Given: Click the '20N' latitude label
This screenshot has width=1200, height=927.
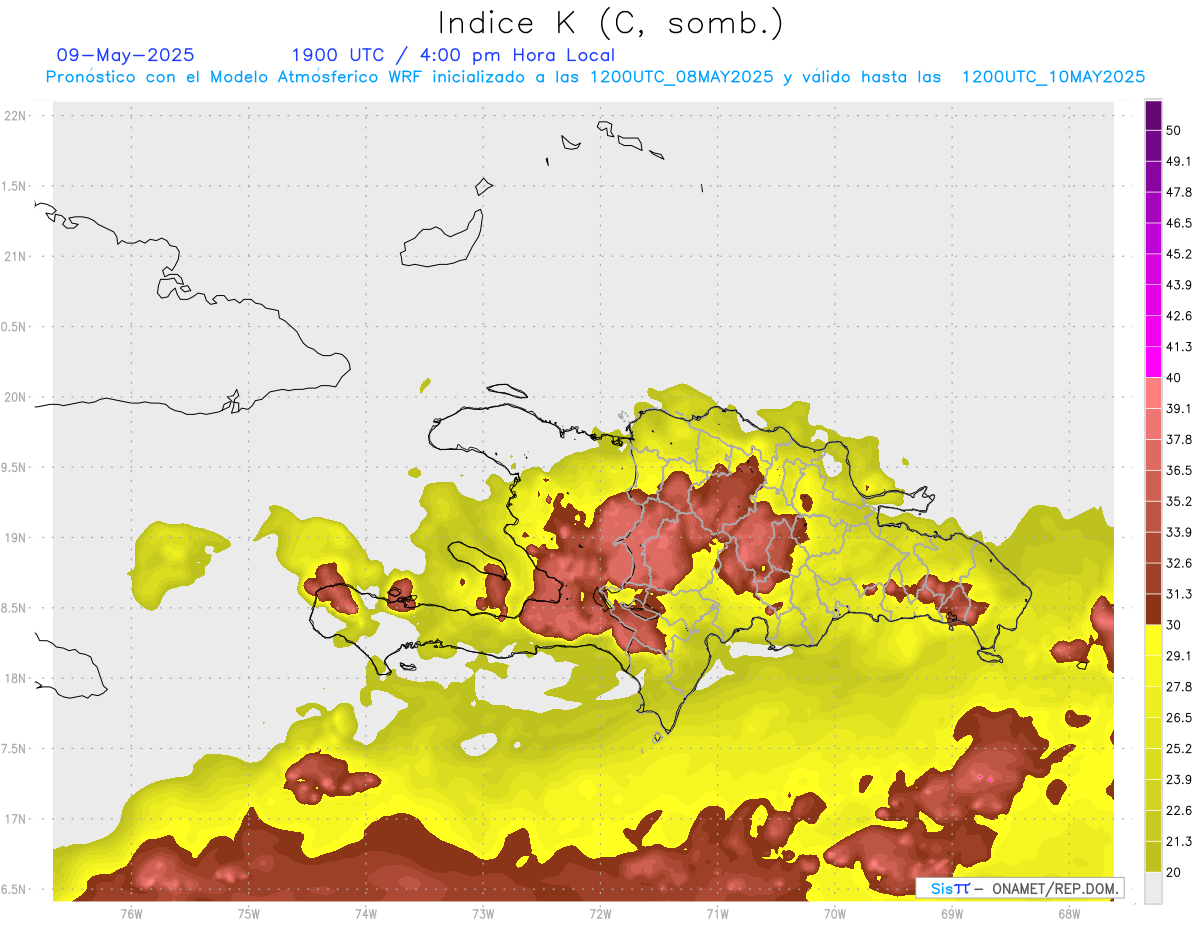Looking at the screenshot, I should (16, 397).
